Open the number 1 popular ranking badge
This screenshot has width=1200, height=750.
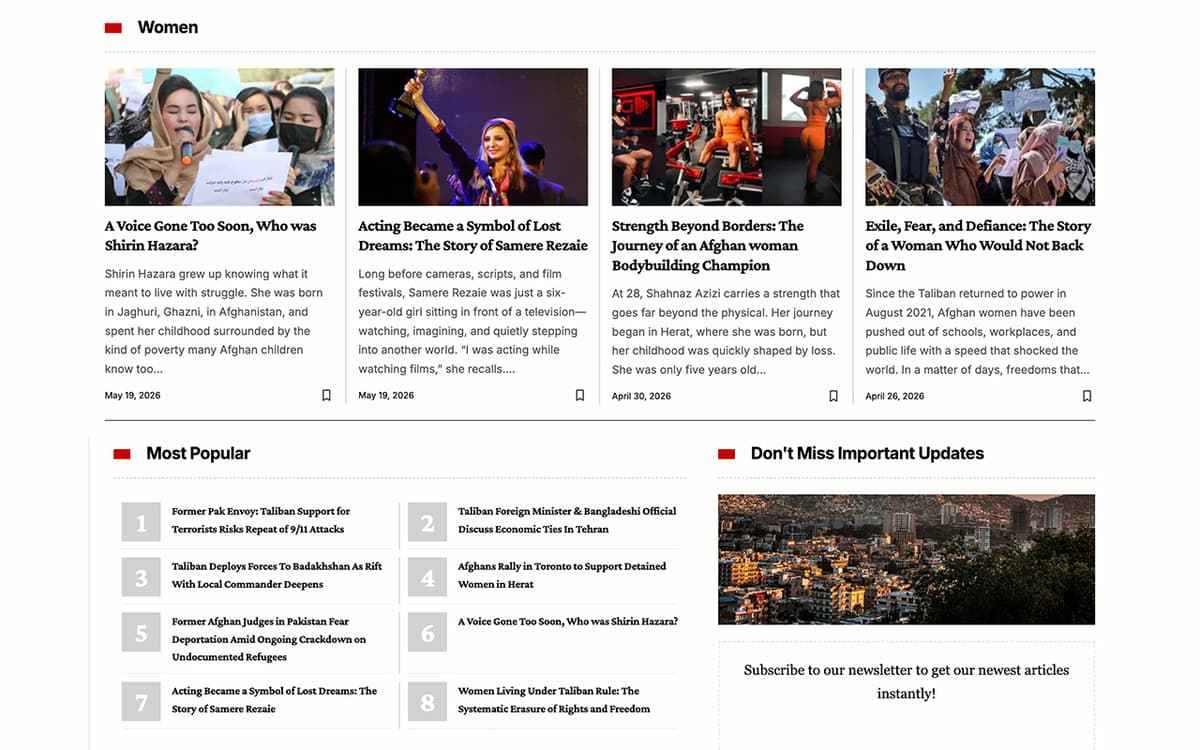141,522
